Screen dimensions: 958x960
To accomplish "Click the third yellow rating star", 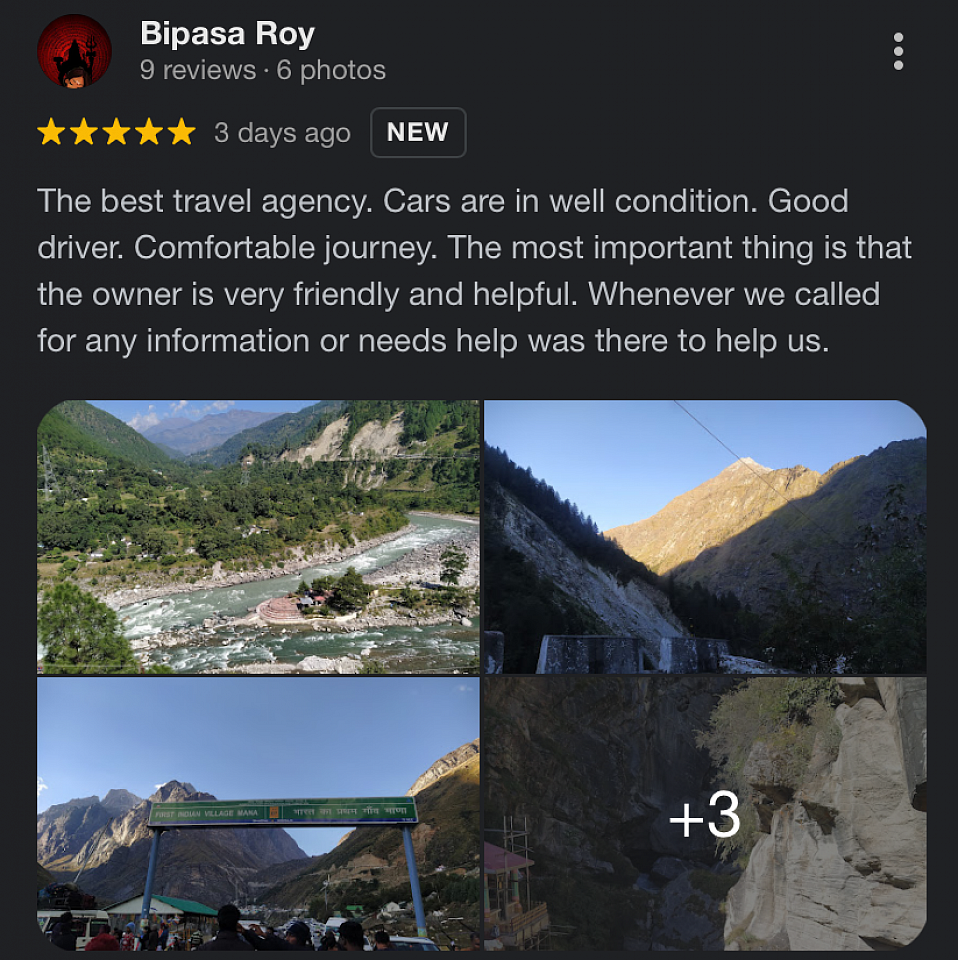I will pyautogui.click(x=116, y=132).
